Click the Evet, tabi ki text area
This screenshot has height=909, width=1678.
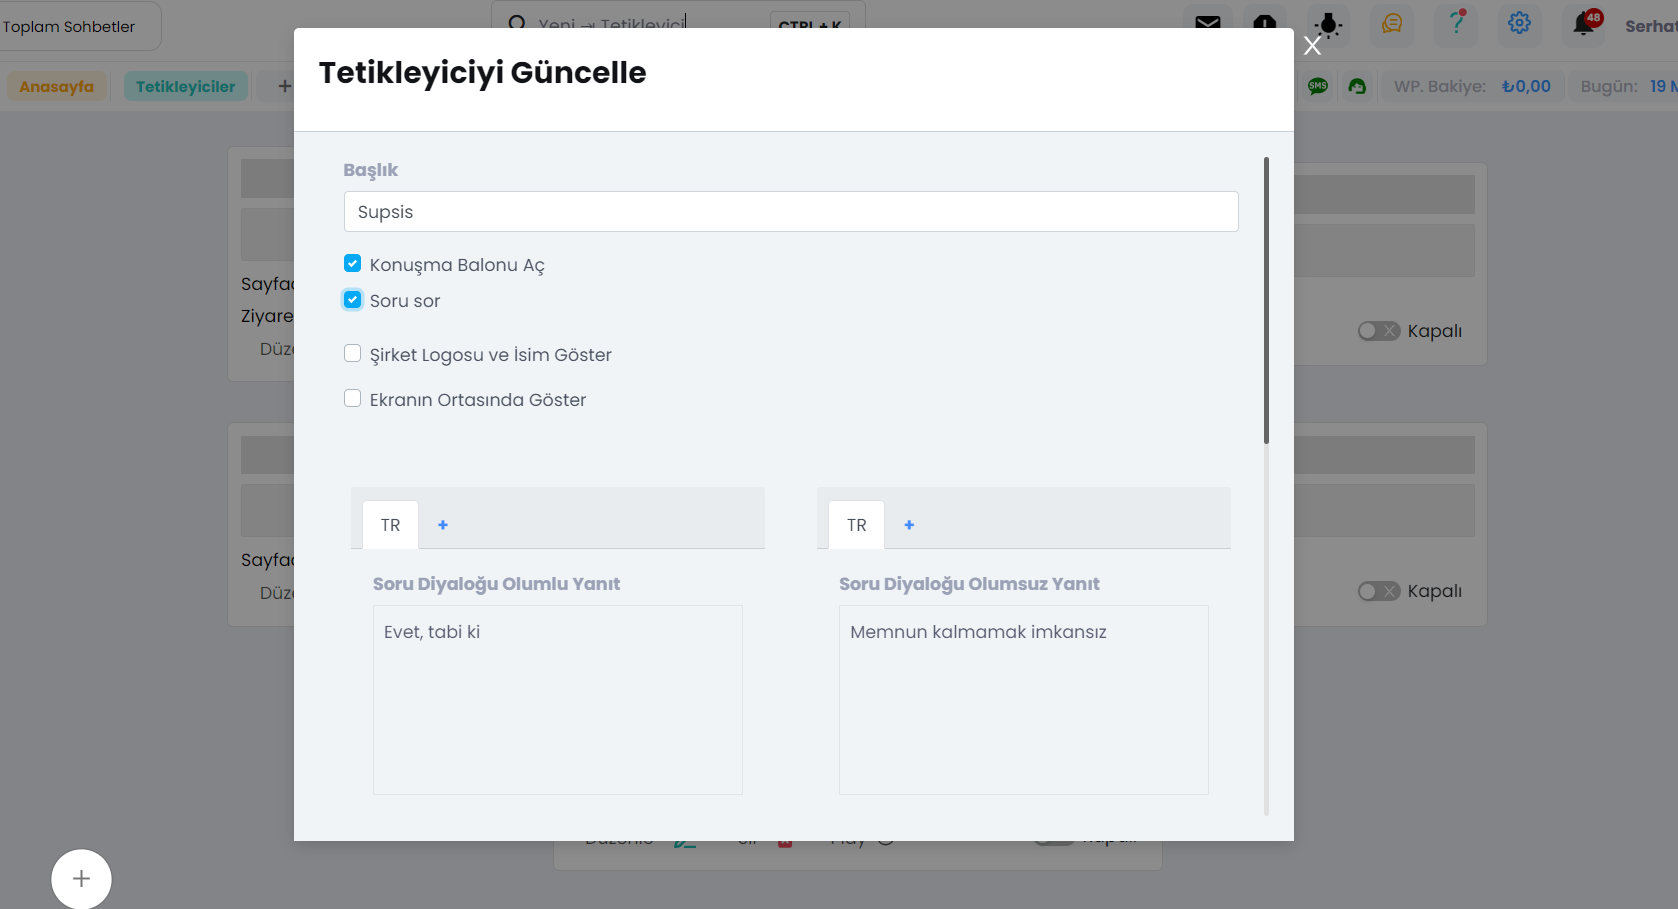click(x=558, y=700)
